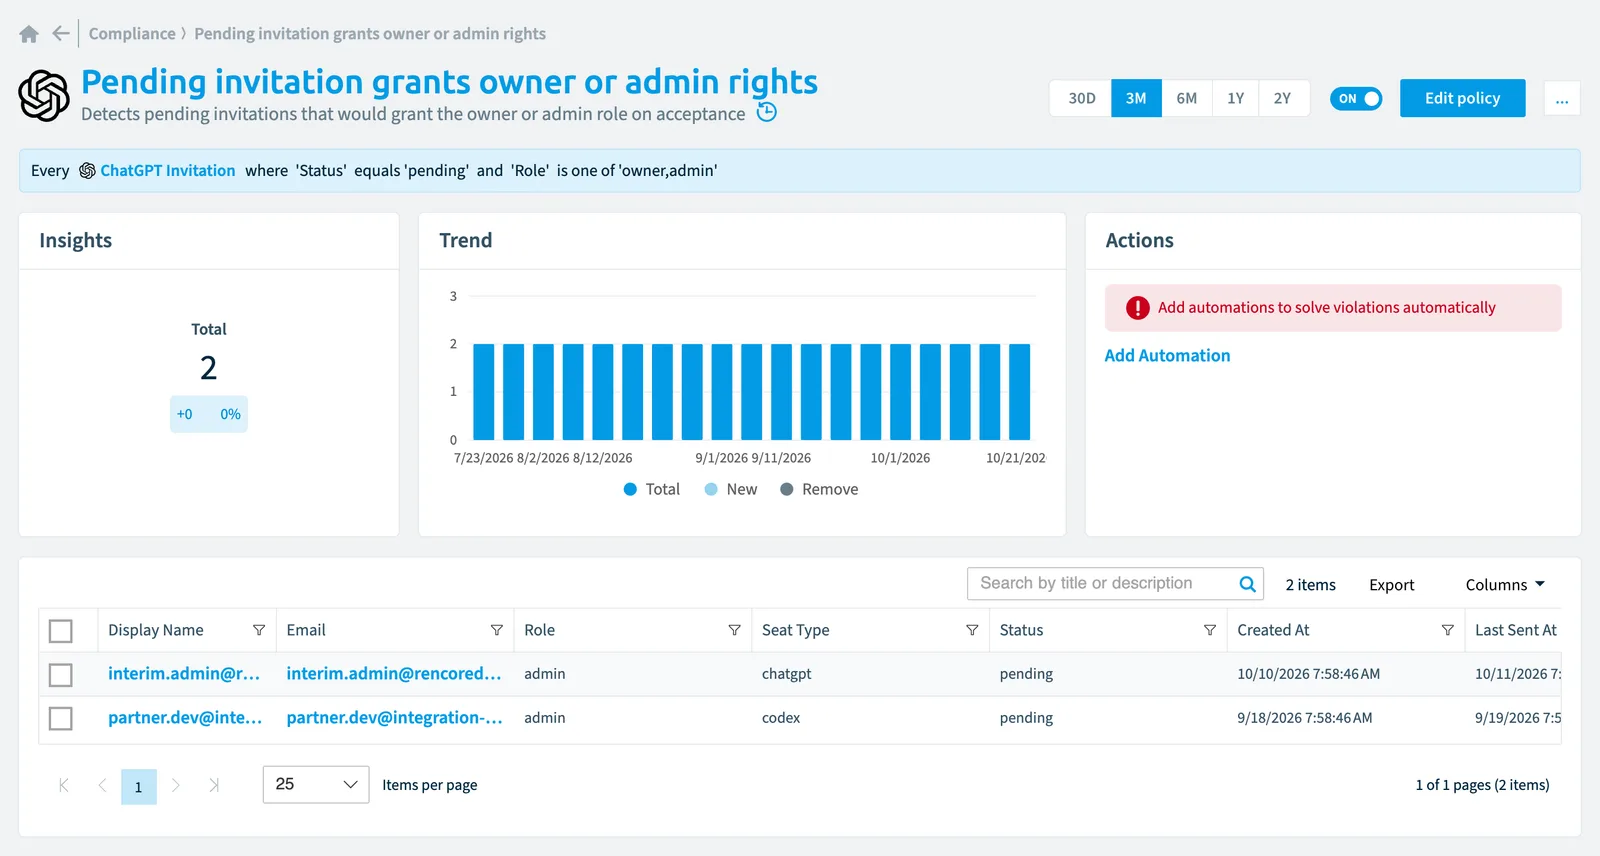This screenshot has height=856, width=1600.
Task: Select the 2Y time range
Action: pyautogui.click(x=1283, y=98)
